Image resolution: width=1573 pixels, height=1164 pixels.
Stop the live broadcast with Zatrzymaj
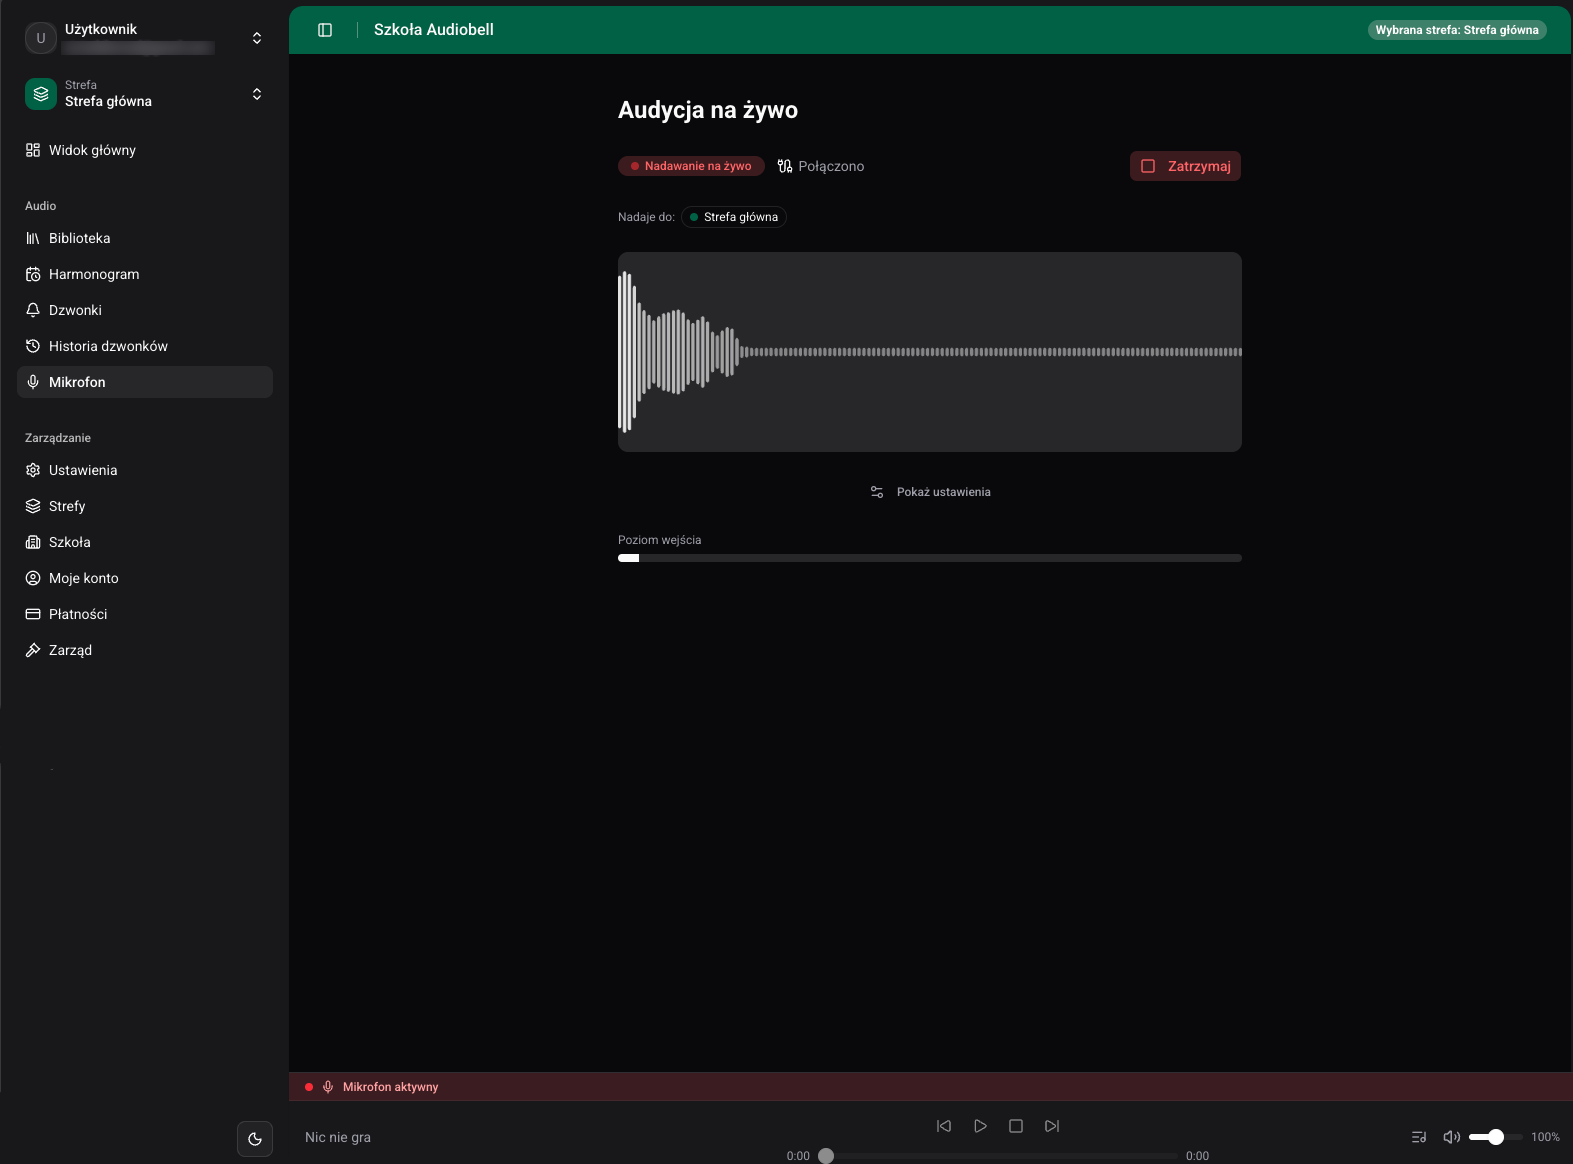(1185, 166)
